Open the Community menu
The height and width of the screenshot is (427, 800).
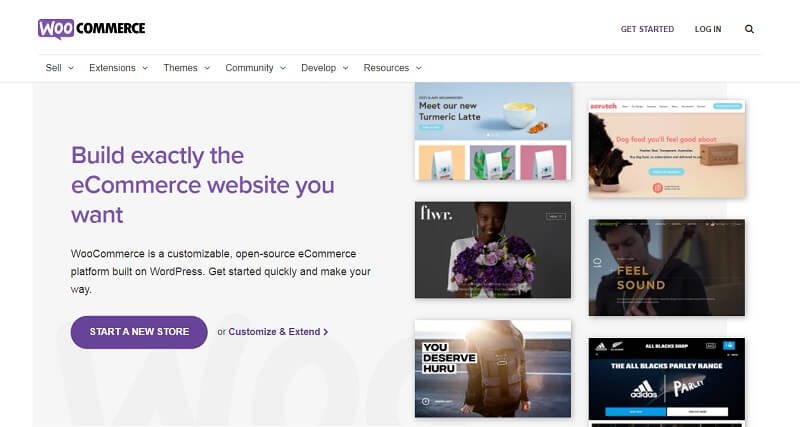(249, 68)
